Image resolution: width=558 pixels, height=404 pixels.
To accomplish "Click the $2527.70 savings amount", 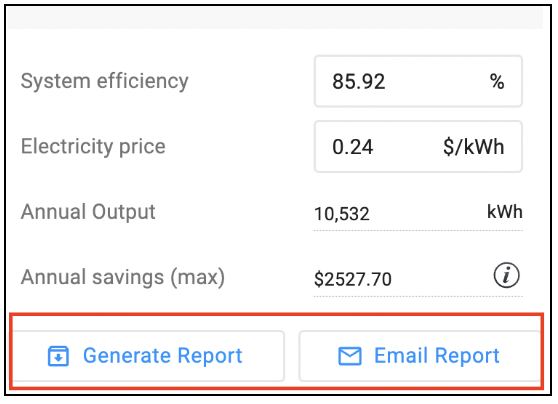I will tap(353, 279).
